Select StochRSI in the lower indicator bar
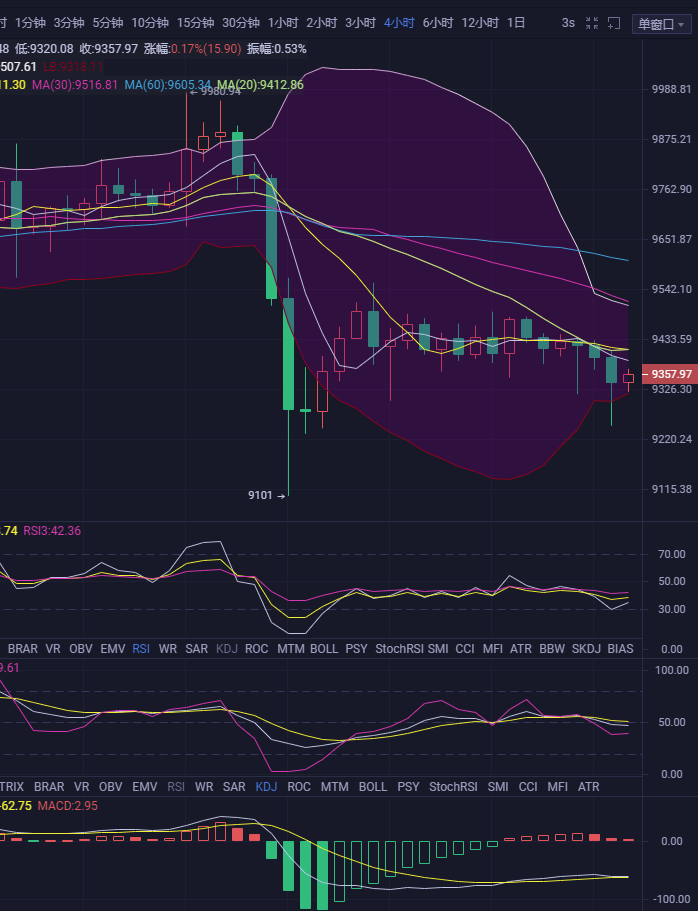 point(453,787)
